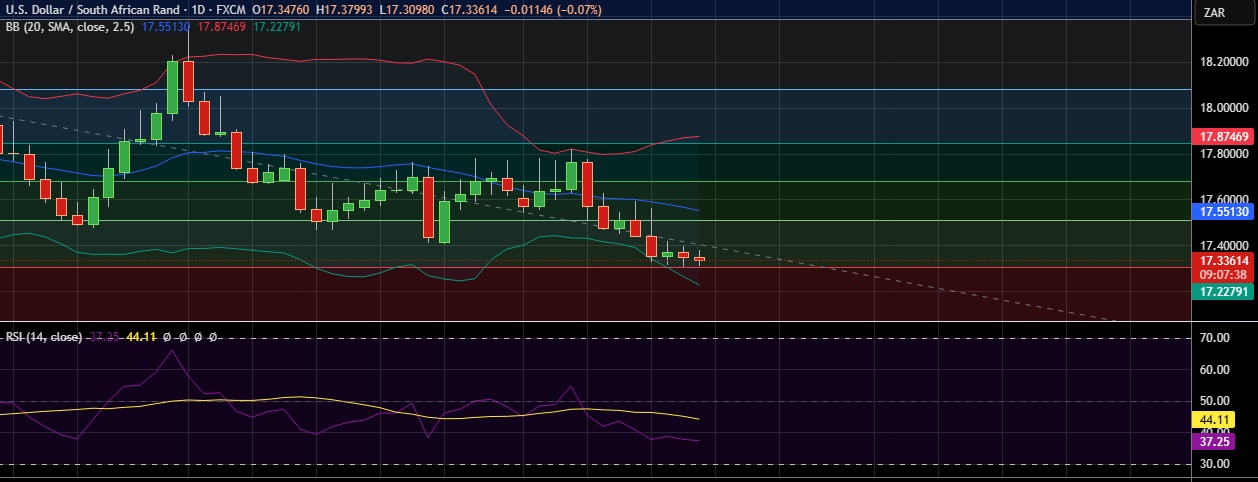The height and width of the screenshot is (482, 1258).
Task: Click the blue 17.55130 label on price axis
Action: pos(1223,212)
